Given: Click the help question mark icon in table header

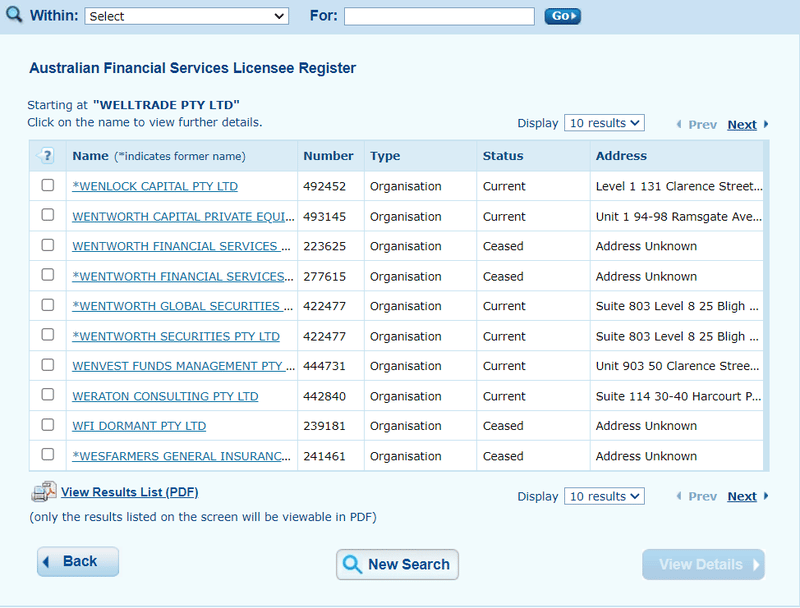Looking at the screenshot, I should click(46, 156).
